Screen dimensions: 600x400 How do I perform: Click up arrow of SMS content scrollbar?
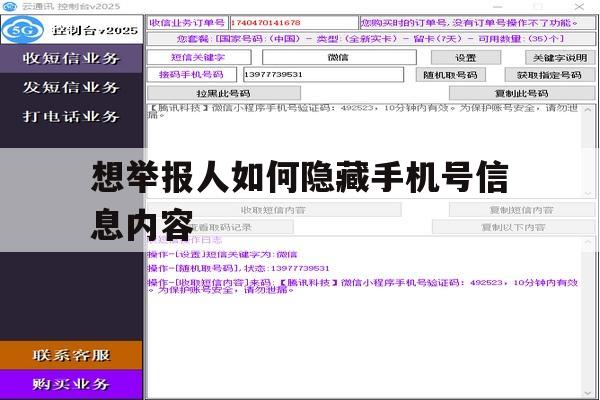coord(588,110)
